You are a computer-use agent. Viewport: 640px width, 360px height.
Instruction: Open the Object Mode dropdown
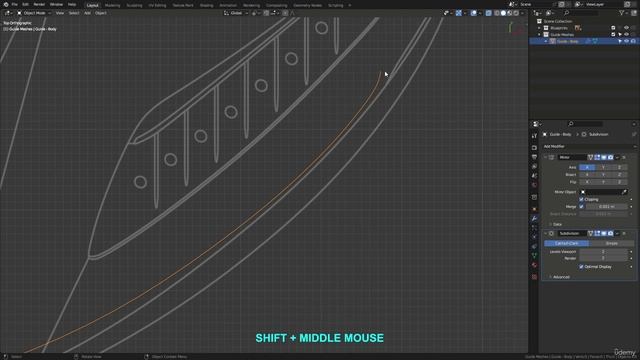pos(34,13)
